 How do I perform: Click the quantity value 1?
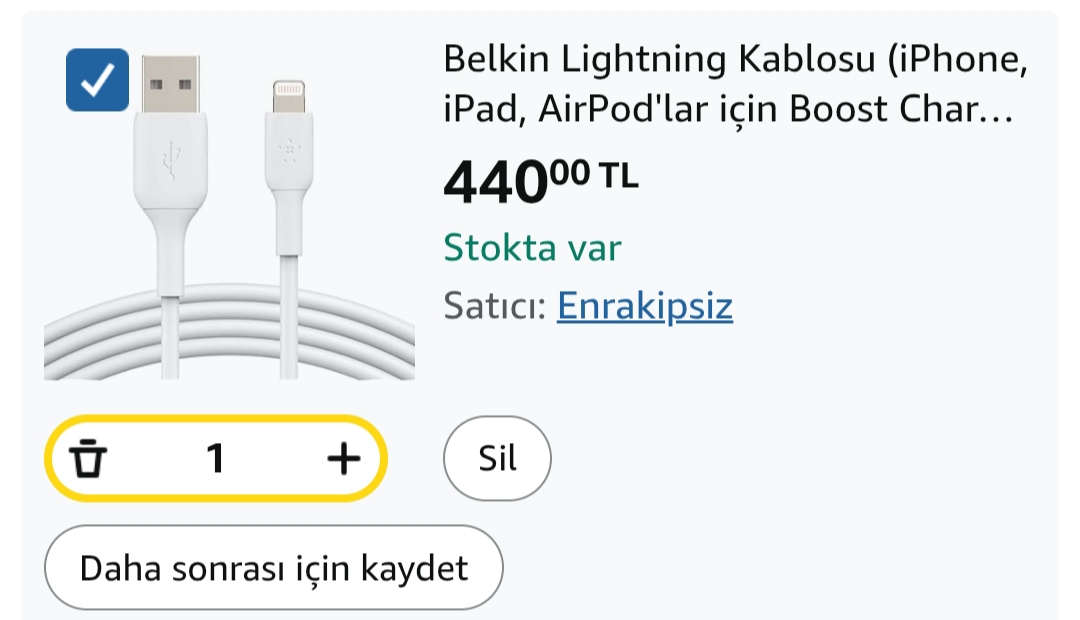(x=216, y=458)
